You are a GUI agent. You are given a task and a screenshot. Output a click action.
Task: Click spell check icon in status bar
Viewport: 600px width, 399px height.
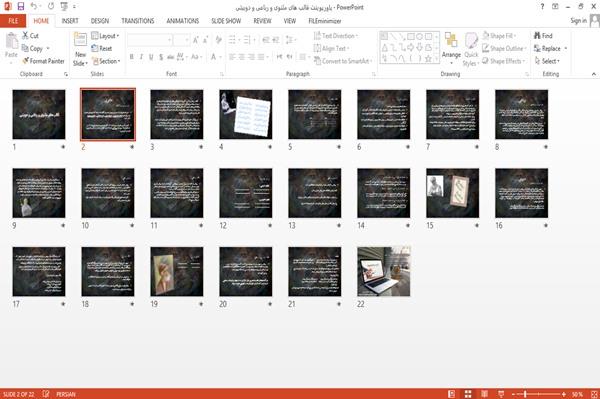pos(46,394)
